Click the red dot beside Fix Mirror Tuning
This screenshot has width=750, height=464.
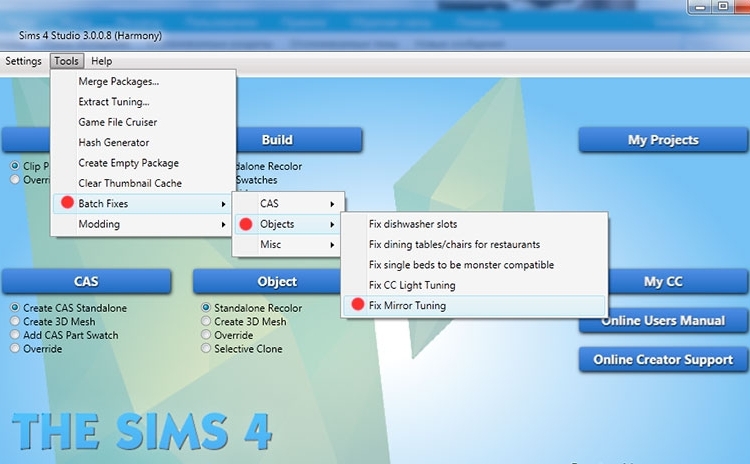pyautogui.click(x=358, y=306)
